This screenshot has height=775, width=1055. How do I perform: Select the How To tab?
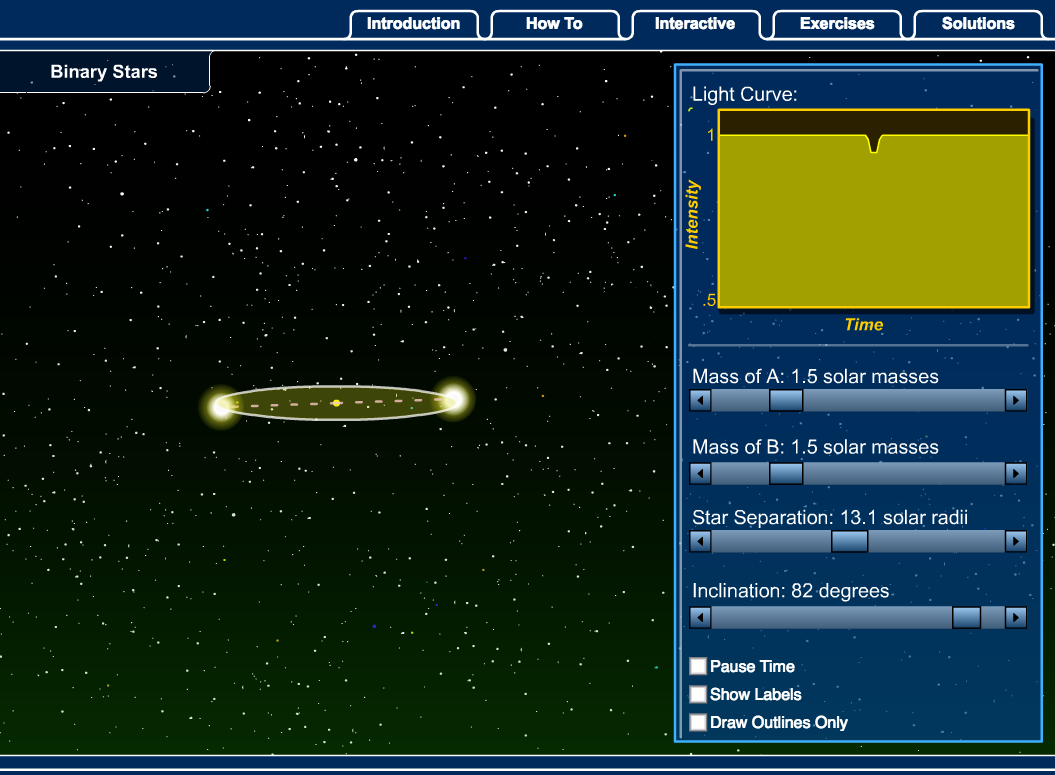click(554, 23)
